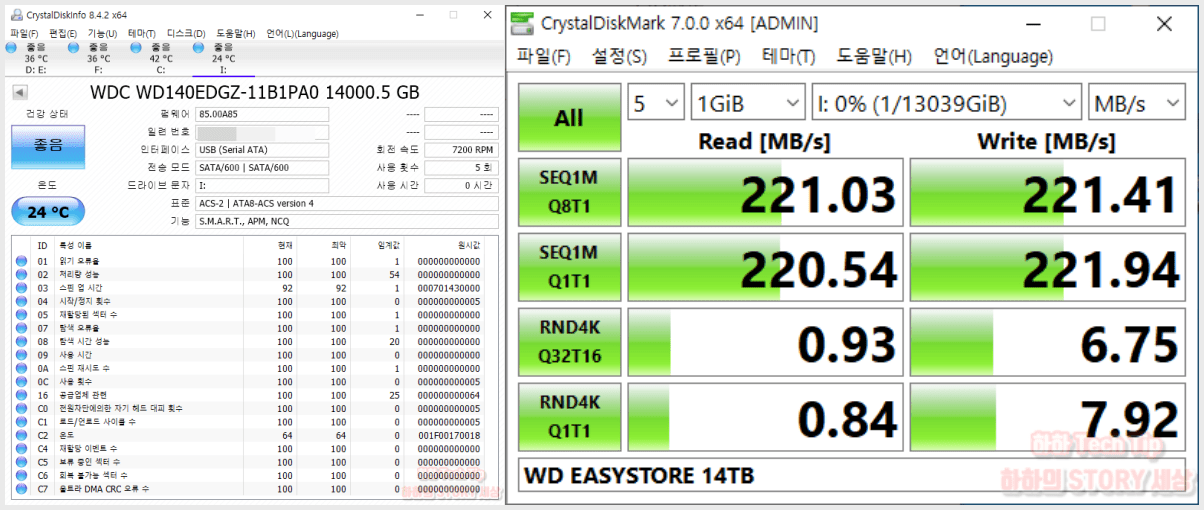Click raw value 001F00170018 in row C2
Image resolution: width=1204 pixels, height=510 pixels.
point(448,435)
